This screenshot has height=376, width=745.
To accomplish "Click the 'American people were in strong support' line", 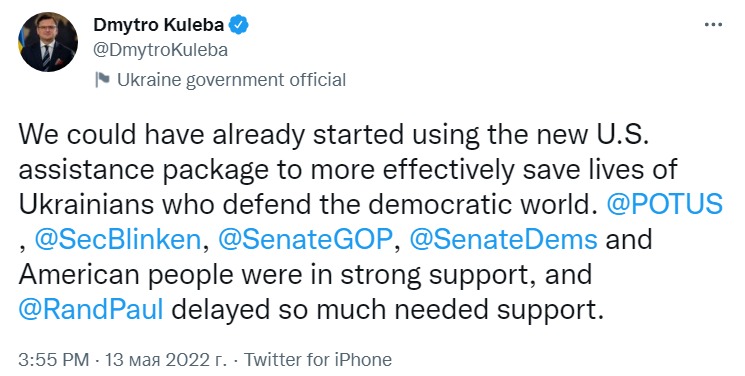I will [x=305, y=275].
